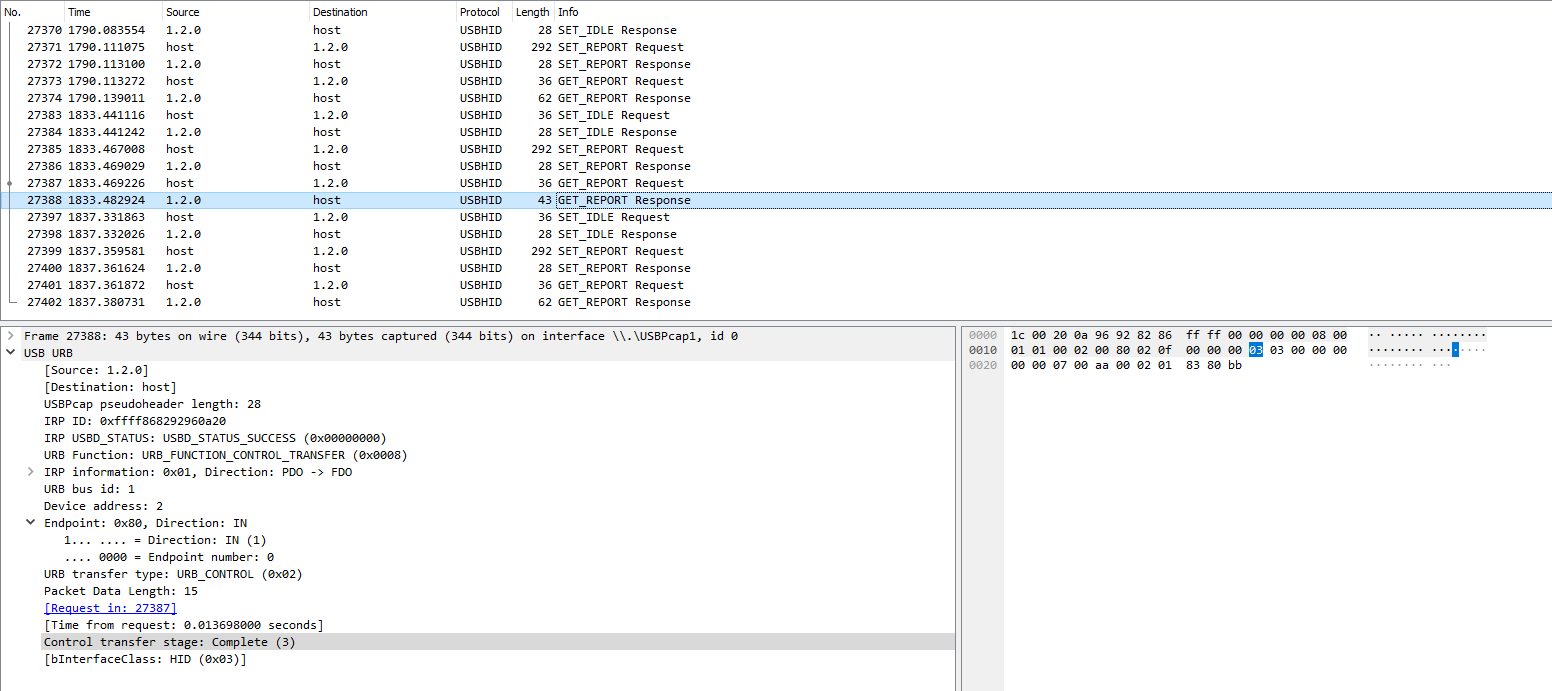This screenshot has height=691, width=1552.
Task: Select the URB Function field line
Action: point(225,455)
